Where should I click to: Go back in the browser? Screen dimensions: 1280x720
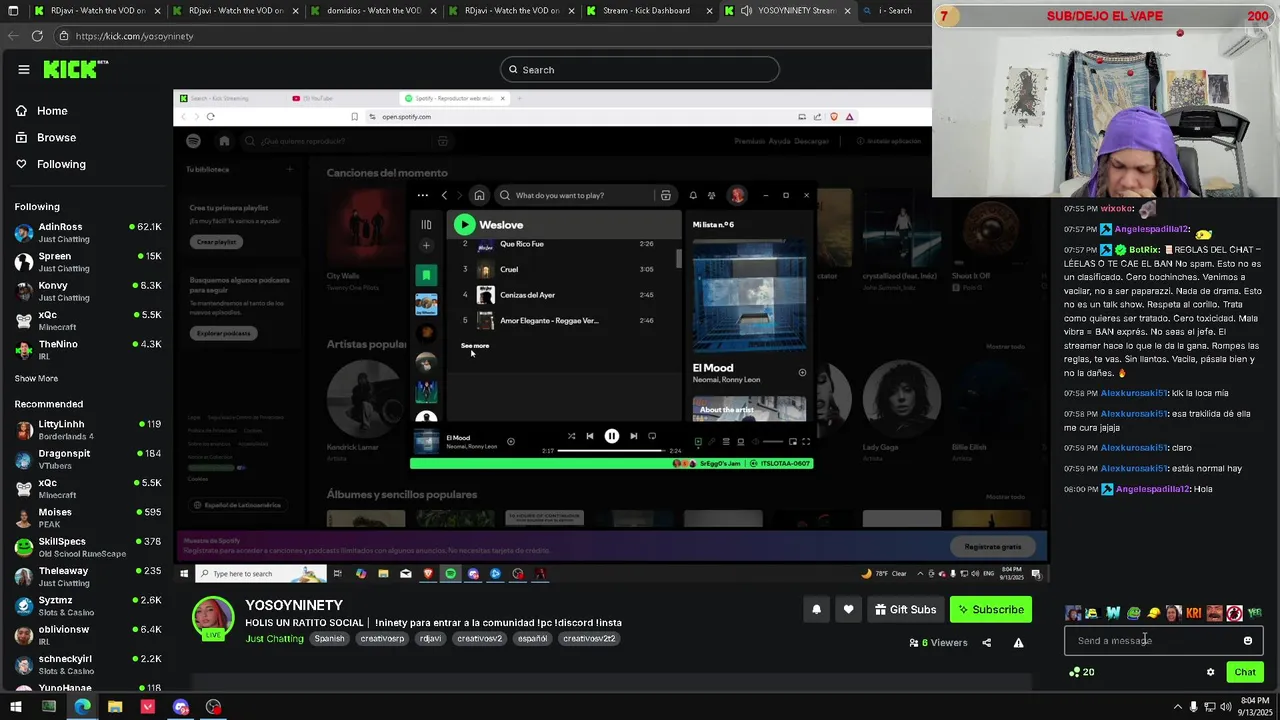tap(13, 36)
